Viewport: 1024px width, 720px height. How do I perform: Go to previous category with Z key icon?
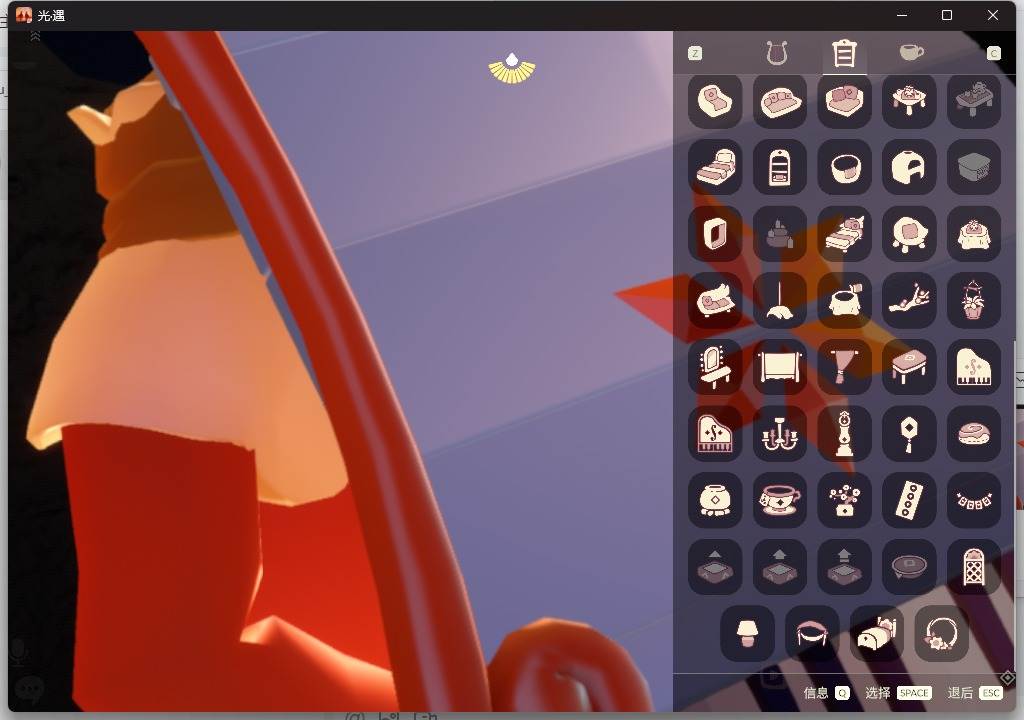[695, 54]
